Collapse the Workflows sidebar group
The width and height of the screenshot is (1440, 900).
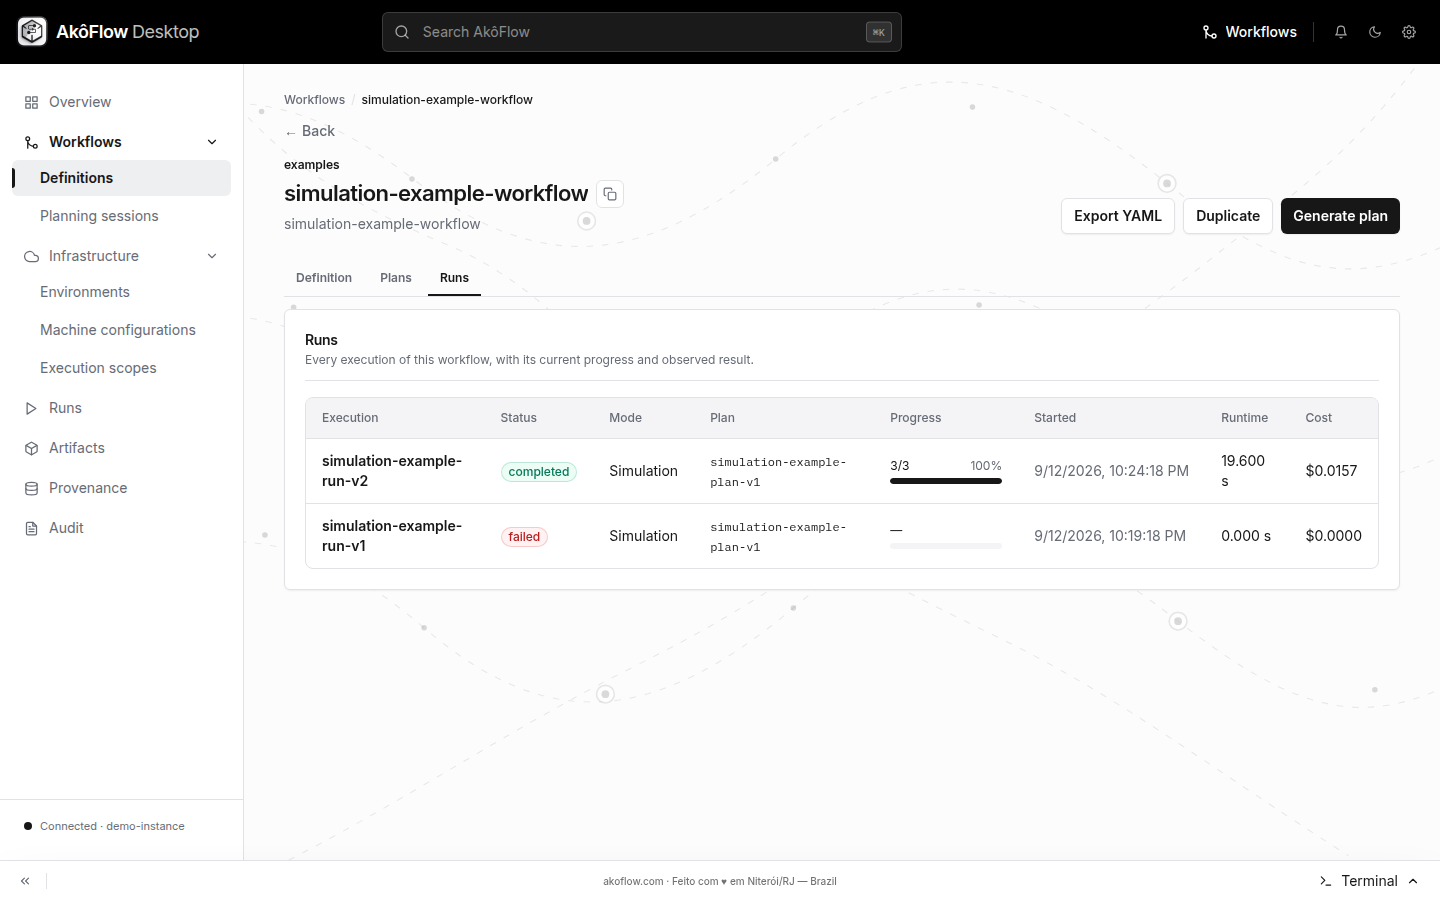(x=212, y=142)
